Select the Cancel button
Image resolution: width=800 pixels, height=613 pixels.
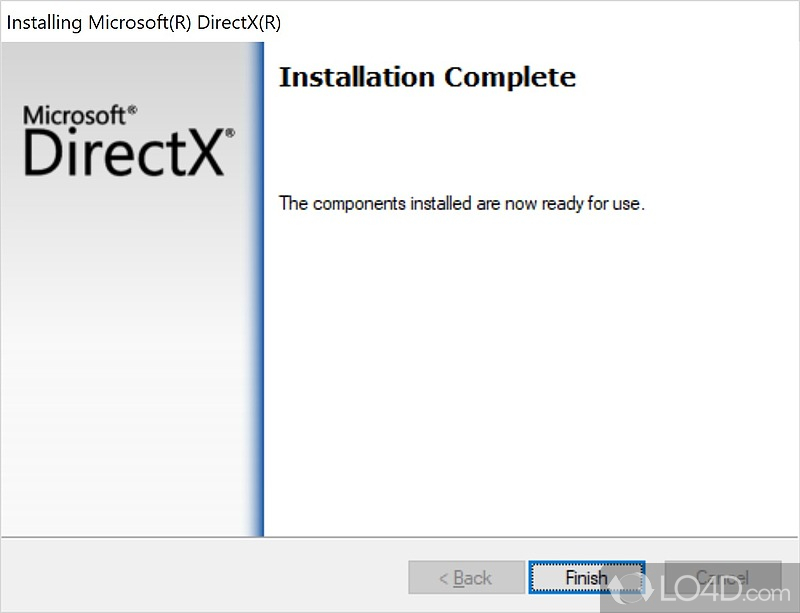point(722,577)
